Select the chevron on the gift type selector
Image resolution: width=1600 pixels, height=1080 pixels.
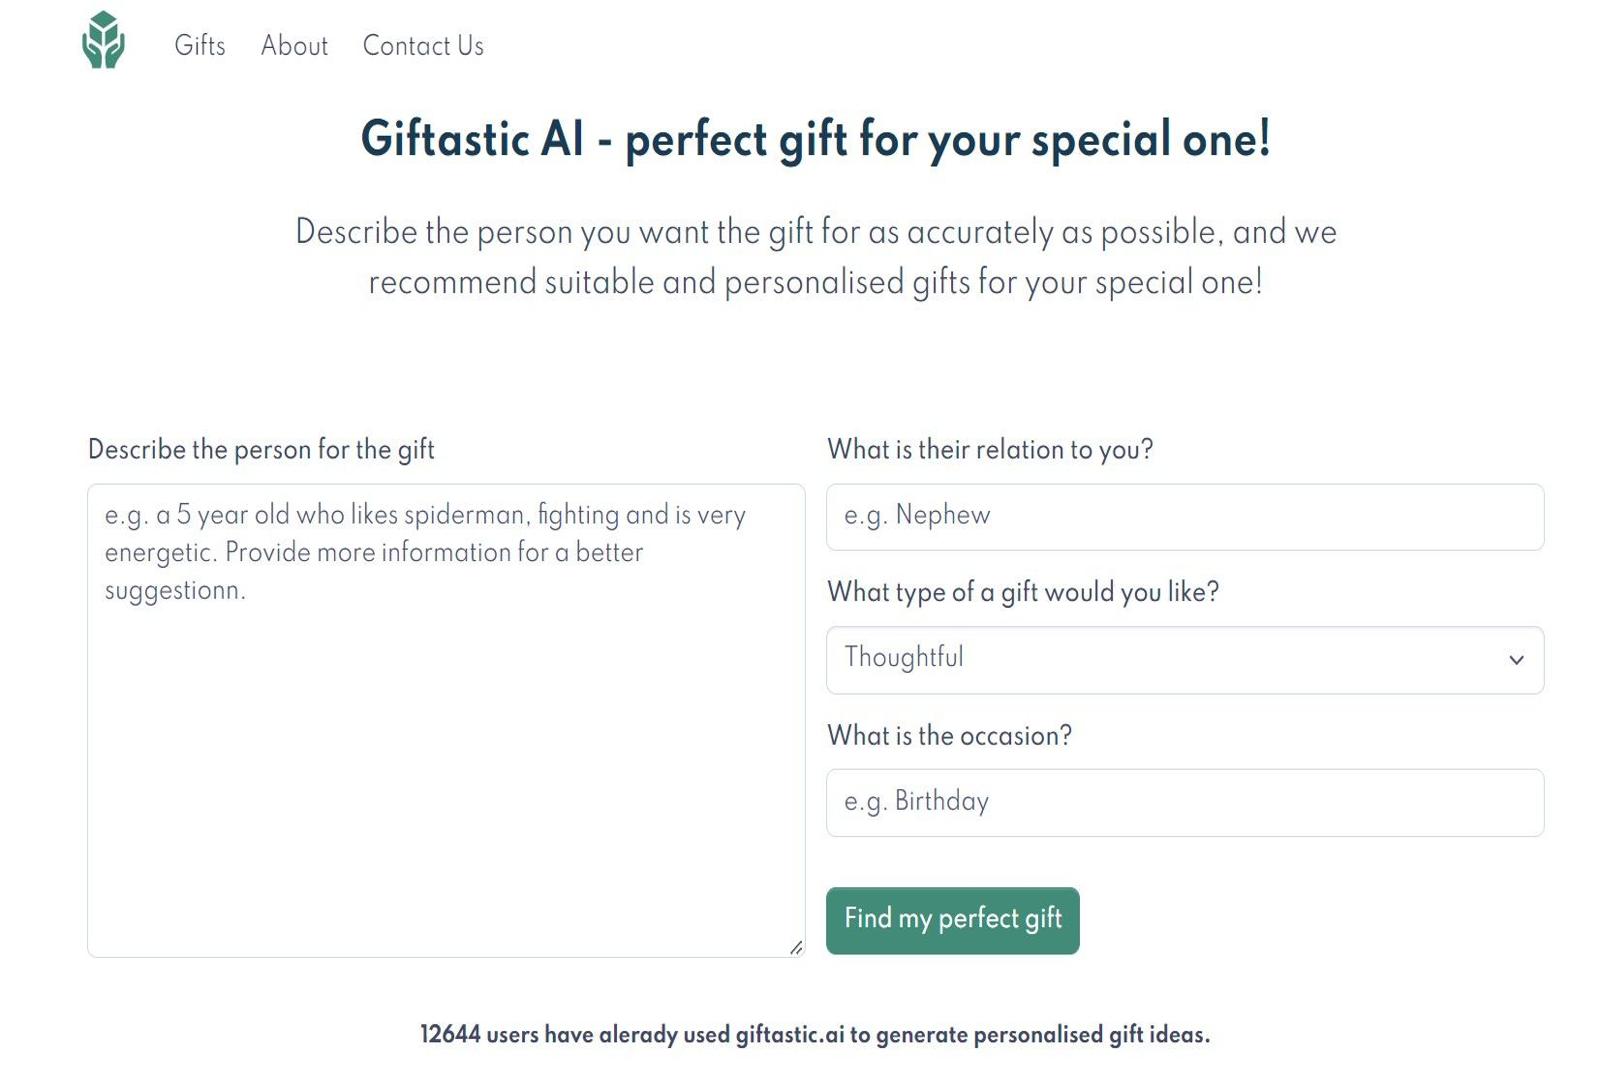click(x=1516, y=660)
